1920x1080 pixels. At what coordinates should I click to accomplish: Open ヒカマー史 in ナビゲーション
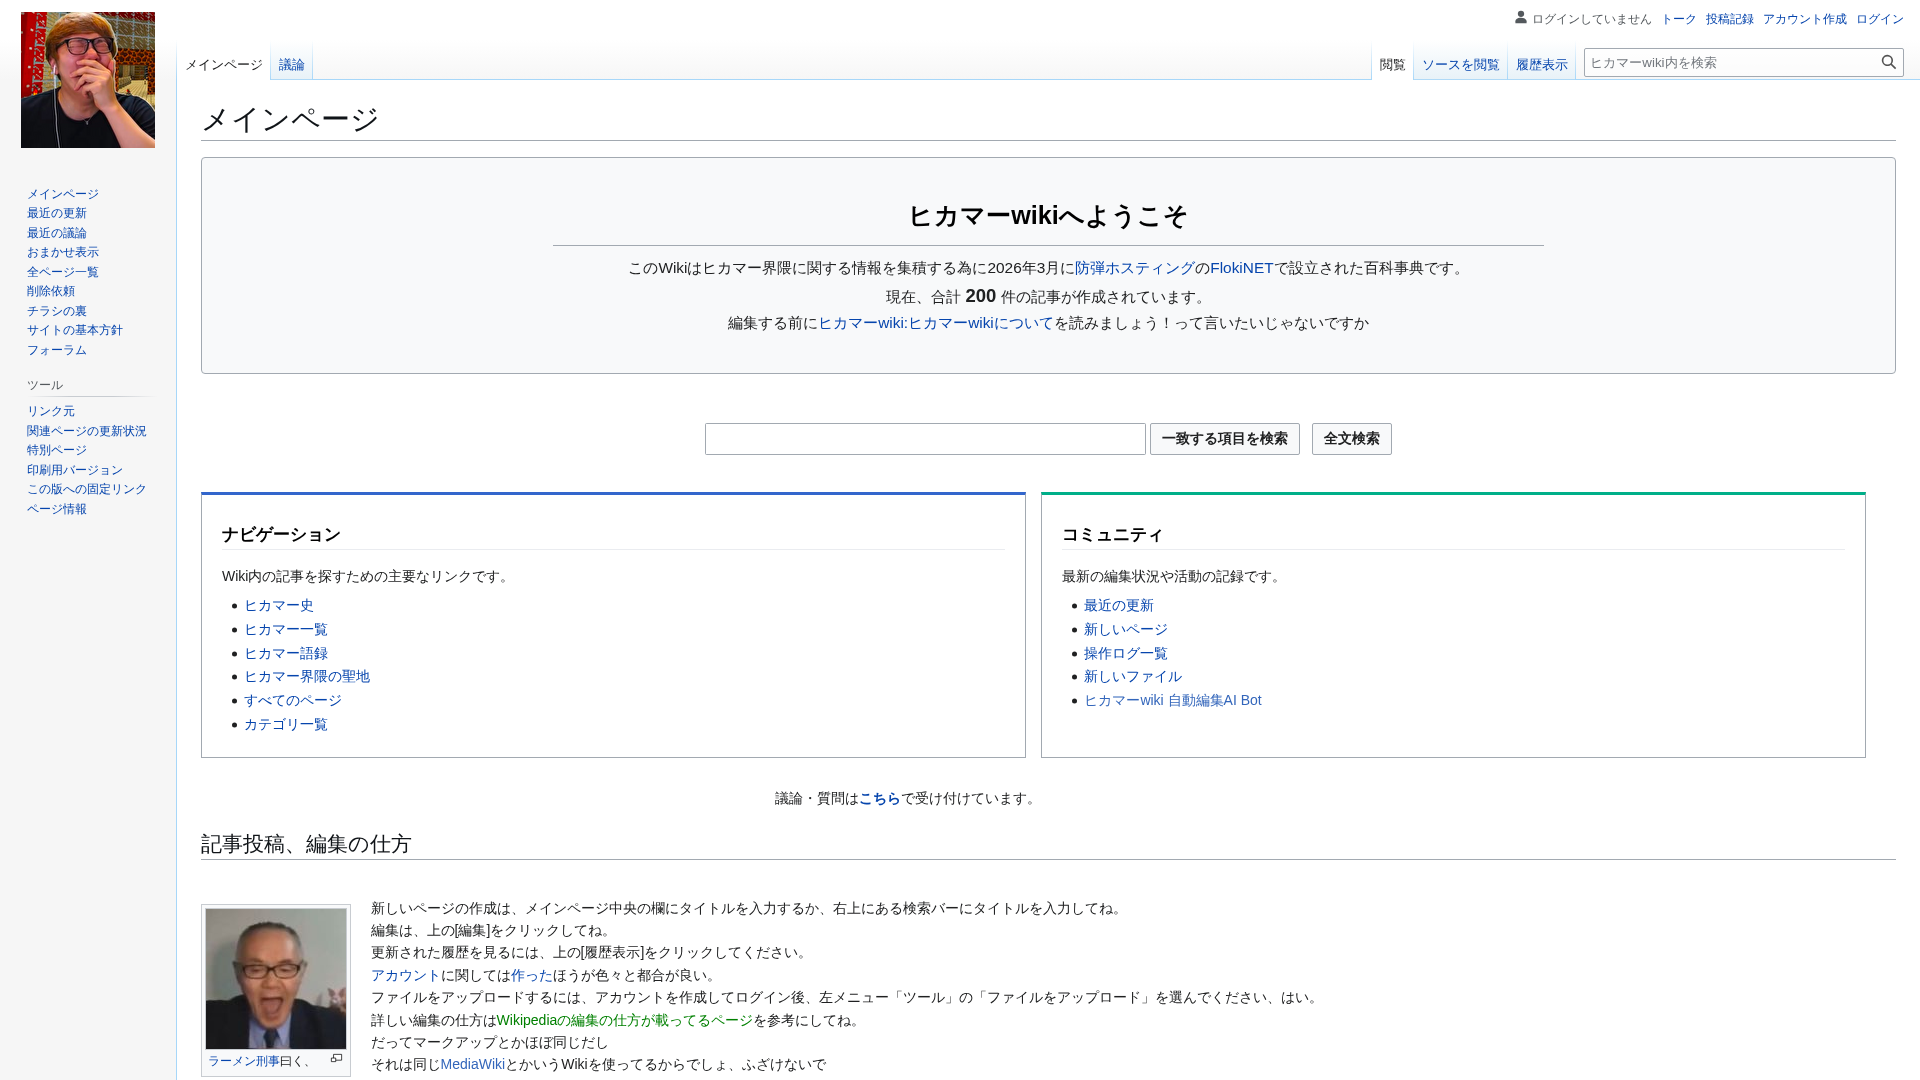point(279,605)
